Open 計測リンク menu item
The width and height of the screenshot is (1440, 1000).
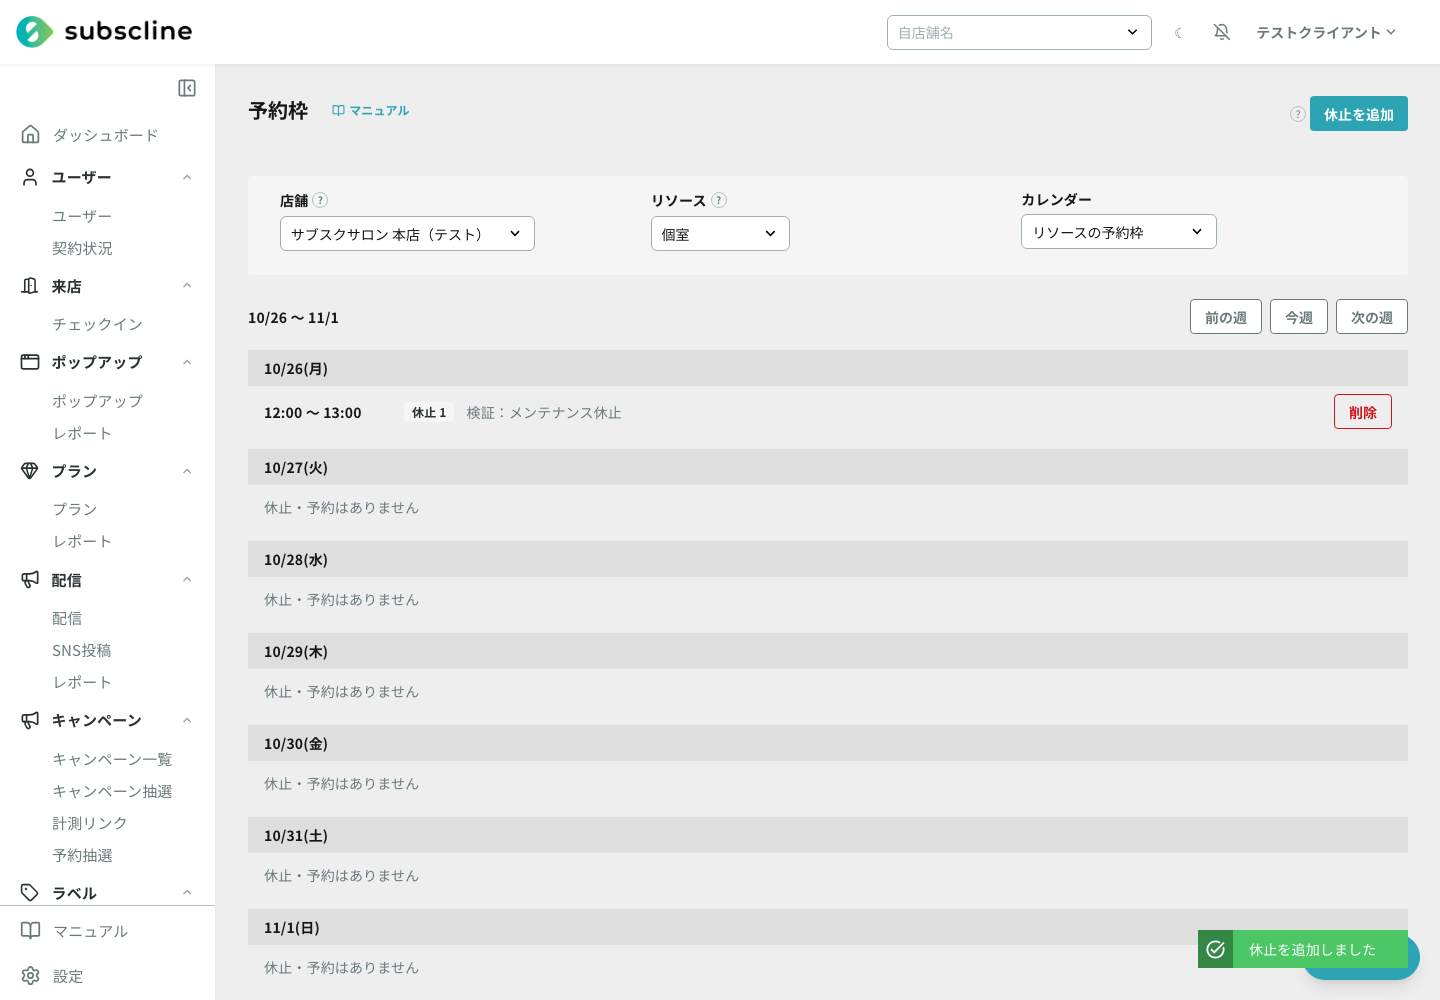tap(90, 823)
